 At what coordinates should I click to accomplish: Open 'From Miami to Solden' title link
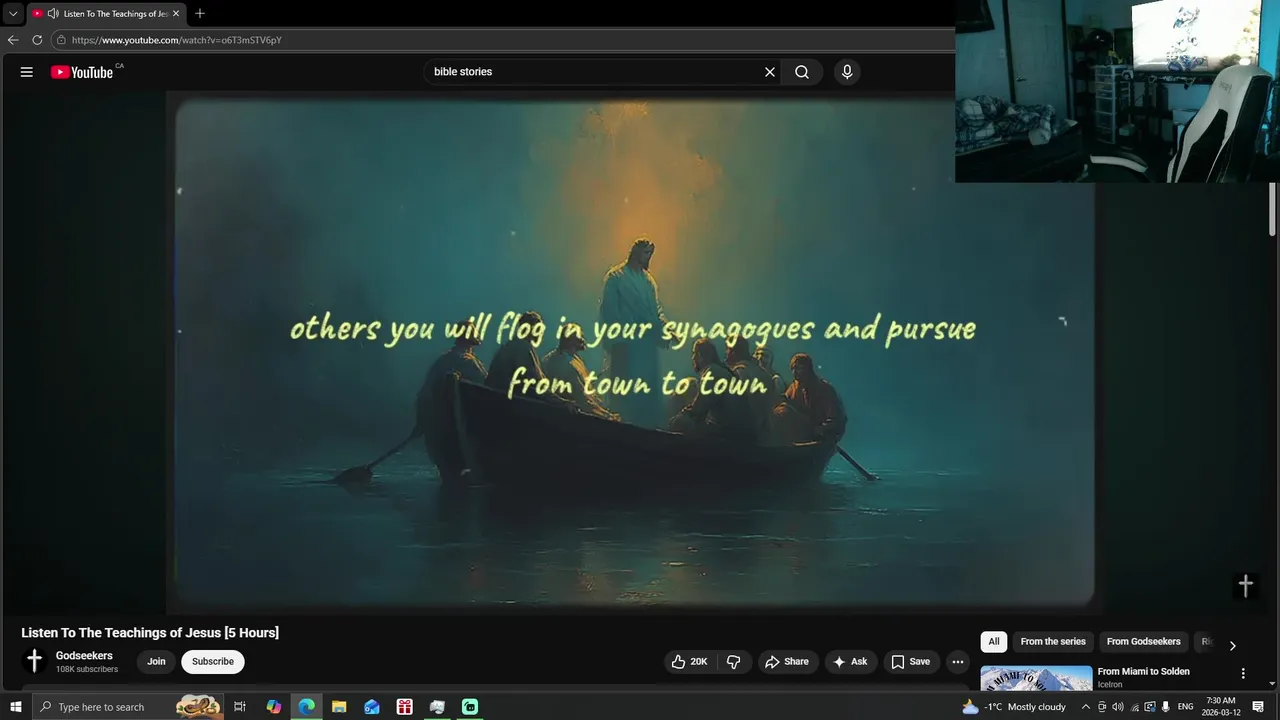point(1143,672)
